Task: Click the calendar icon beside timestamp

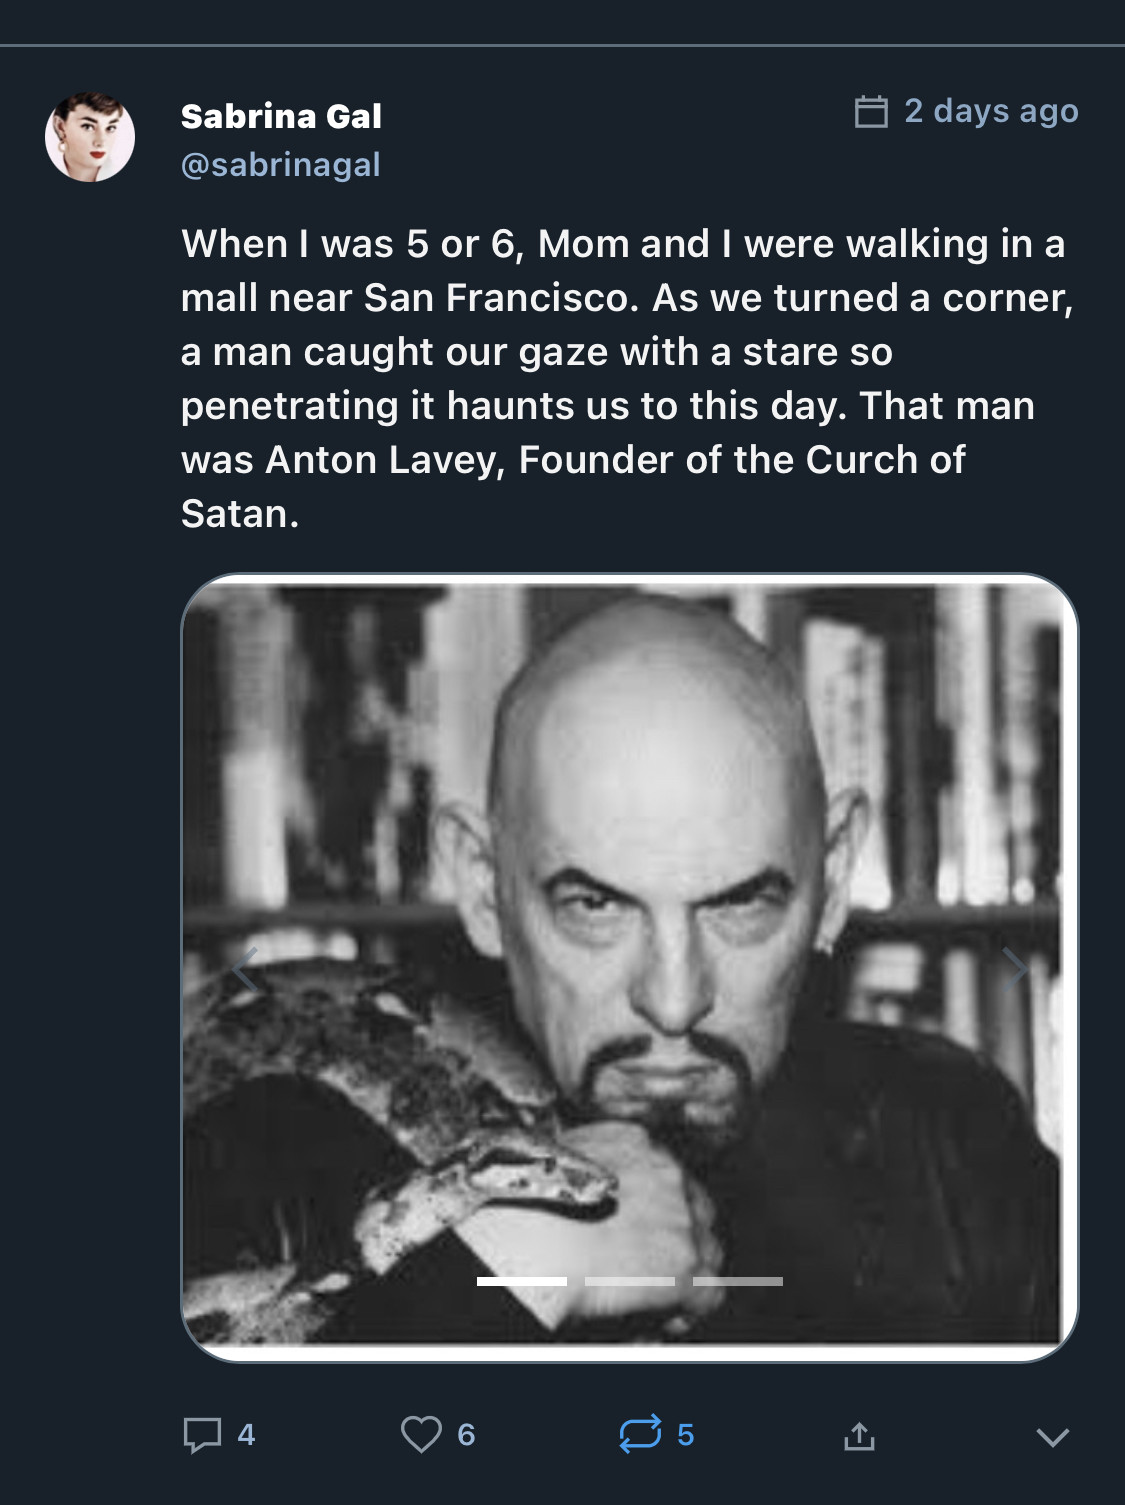Action: (x=871, y=111)
